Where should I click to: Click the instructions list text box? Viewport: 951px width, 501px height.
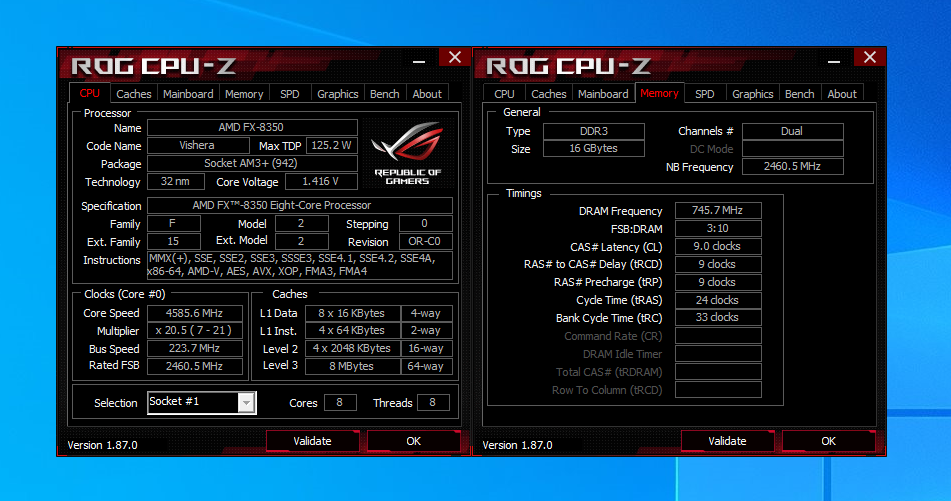coord(300,266)
